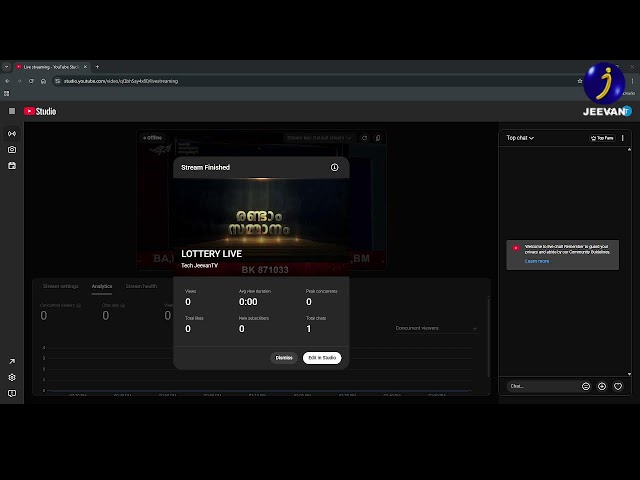640x480 pixels.
Task: Click the share arrow icon in sidebar
Action: tap(12, 361)
